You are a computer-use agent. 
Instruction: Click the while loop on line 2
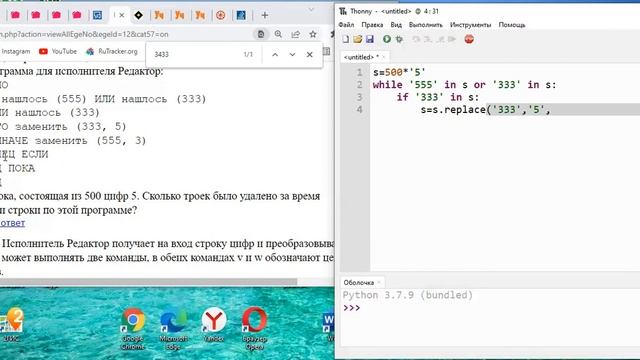click(464, 85)
